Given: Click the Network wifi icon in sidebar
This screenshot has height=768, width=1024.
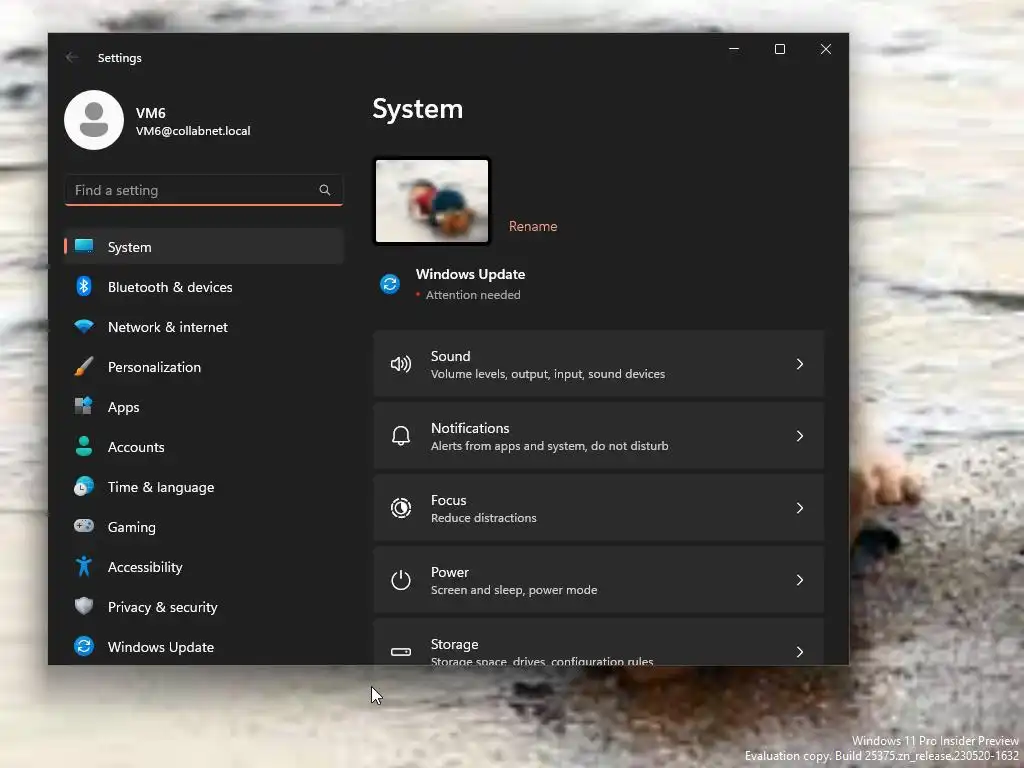Looking at the screenshot, I should point(84,326).
